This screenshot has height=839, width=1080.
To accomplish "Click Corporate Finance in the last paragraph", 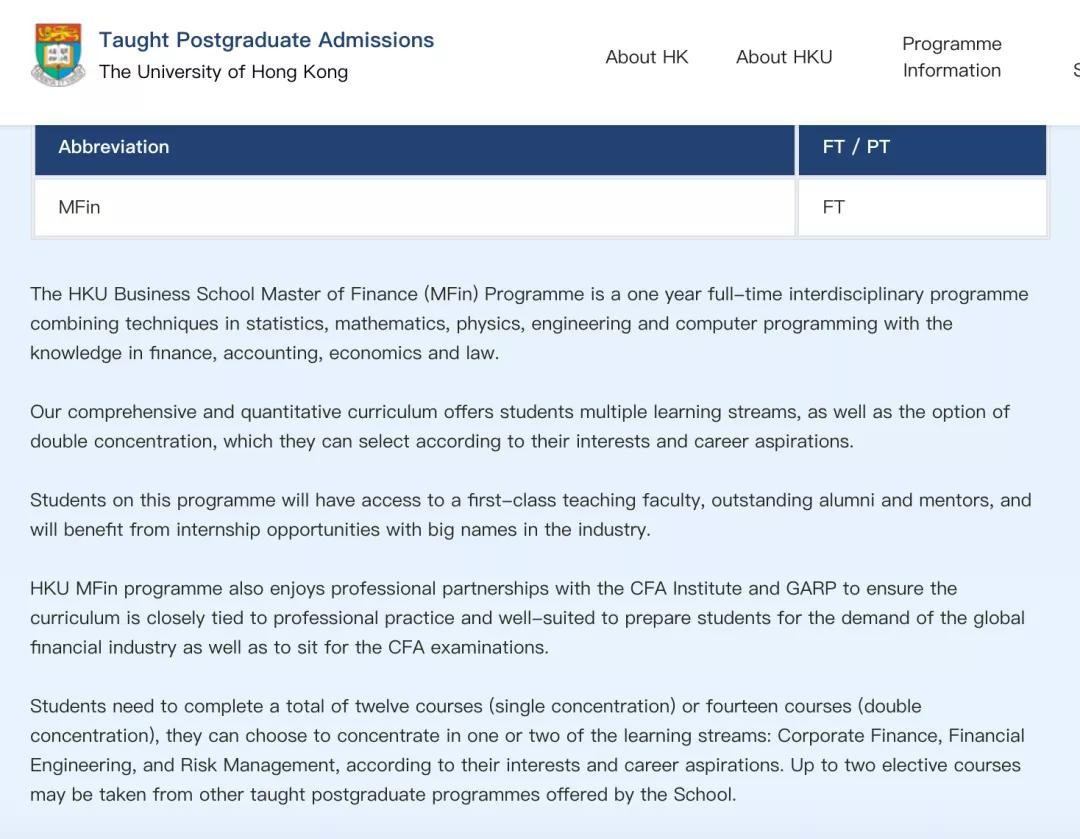I will [858, 736].
